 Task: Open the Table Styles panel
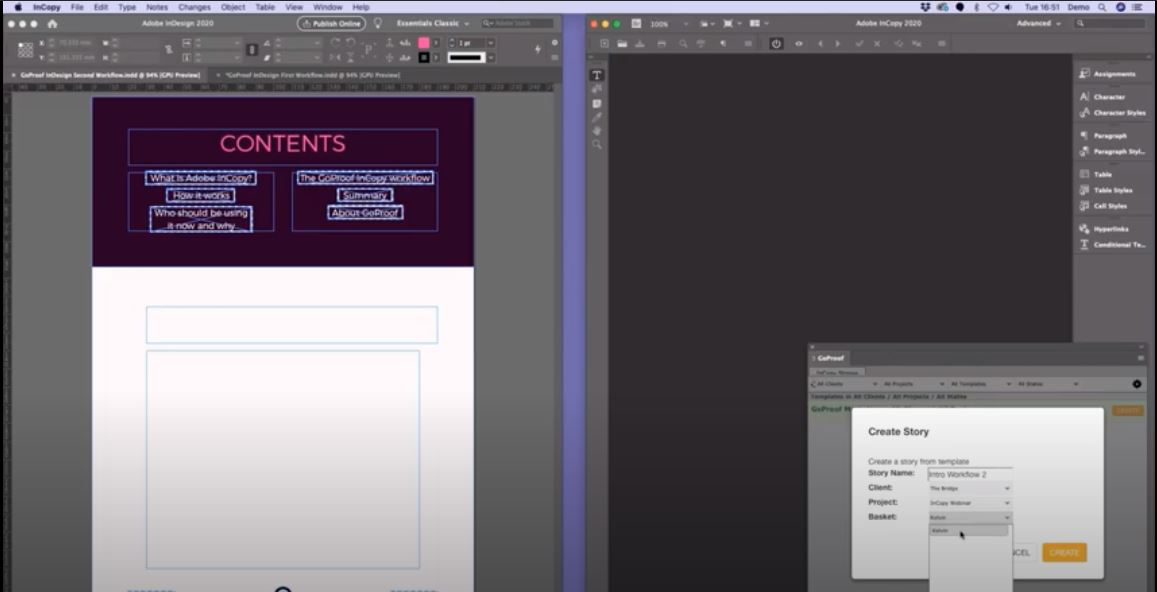(1105, 190)
